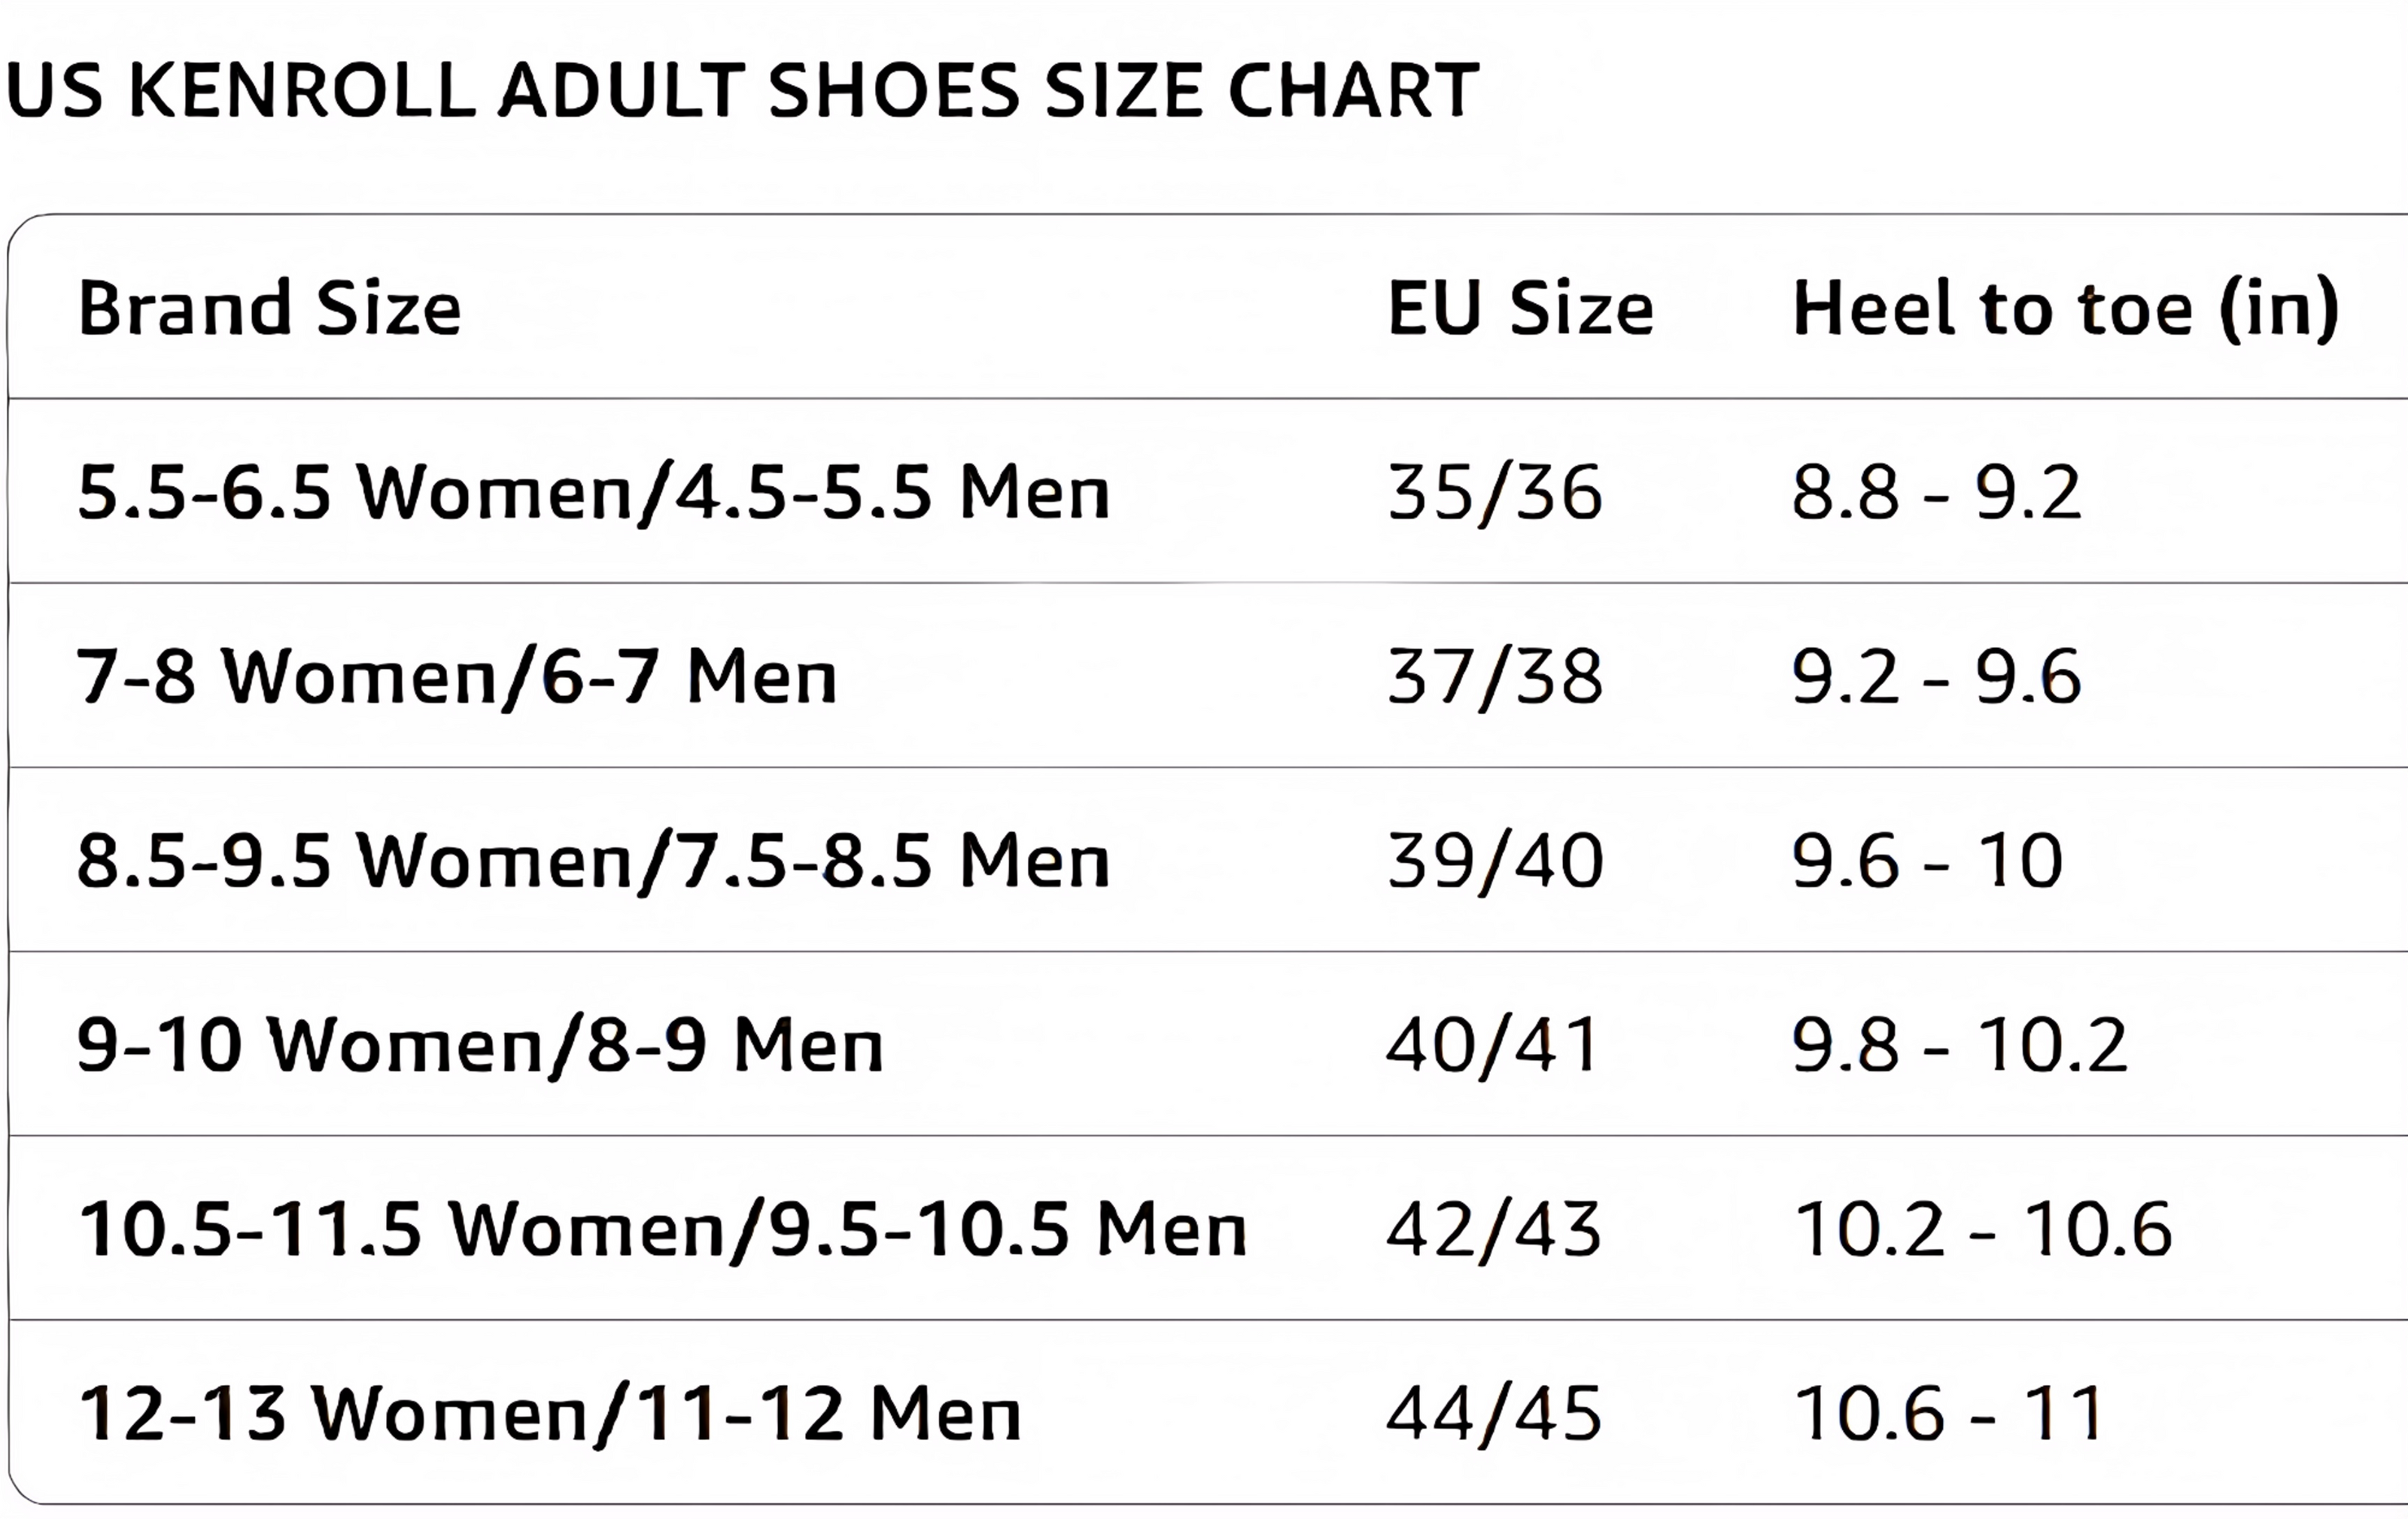
Task: Click the 'Heel to toe (in)' header
Action: coord(2065,308)
